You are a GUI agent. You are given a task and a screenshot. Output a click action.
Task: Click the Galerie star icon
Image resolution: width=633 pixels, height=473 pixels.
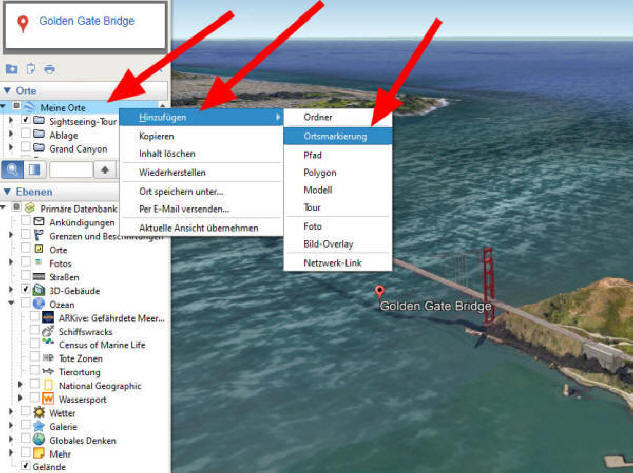click(39, 426)
